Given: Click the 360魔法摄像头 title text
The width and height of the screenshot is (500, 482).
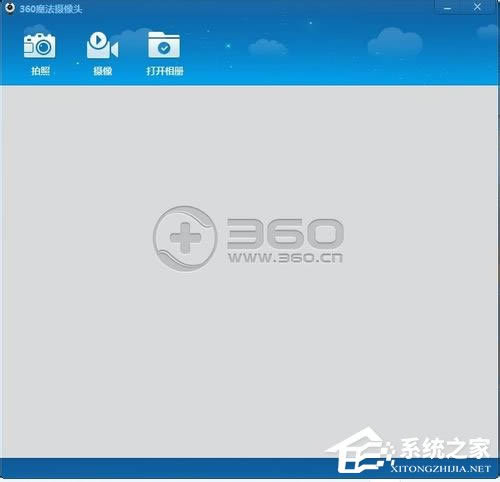Looking at the screenshot, I should pyautogui.click(x=51, y=9).
